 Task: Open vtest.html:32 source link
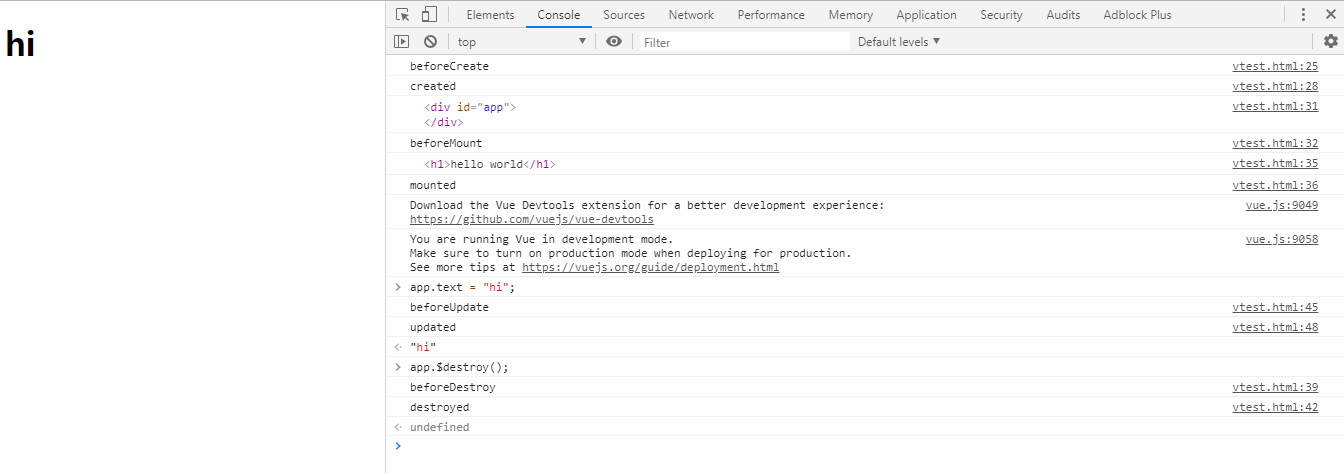[1275, 143]
